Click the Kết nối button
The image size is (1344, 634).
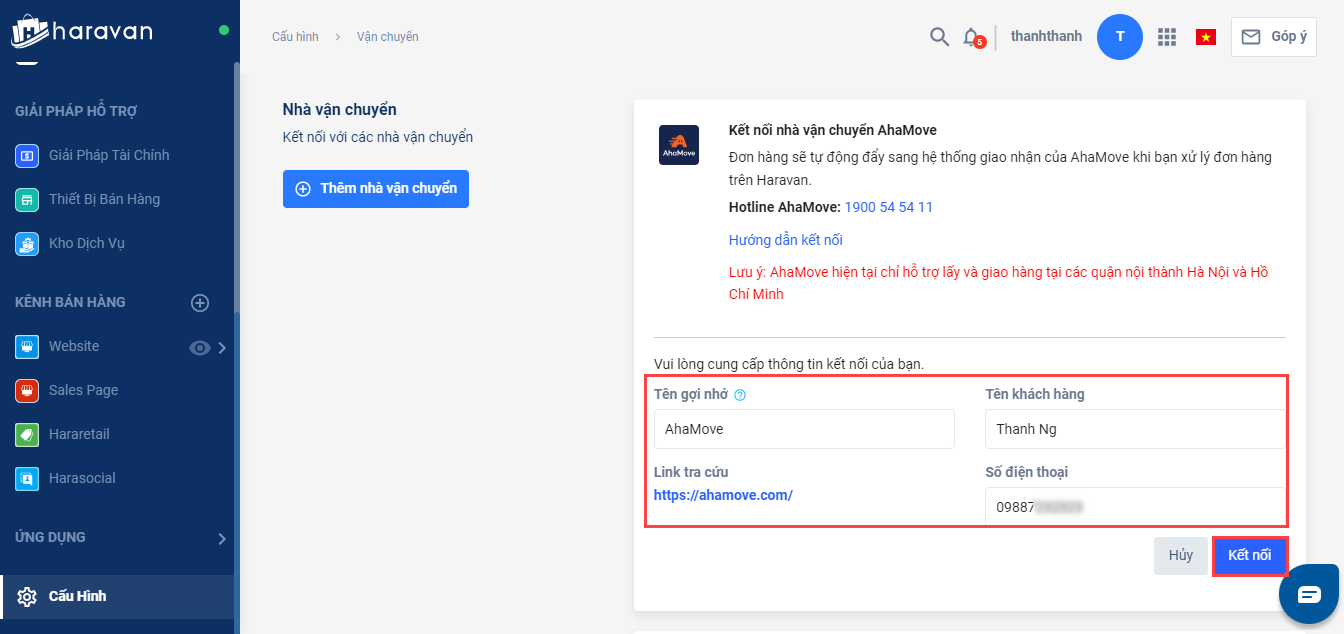[x=1250, y=556]
